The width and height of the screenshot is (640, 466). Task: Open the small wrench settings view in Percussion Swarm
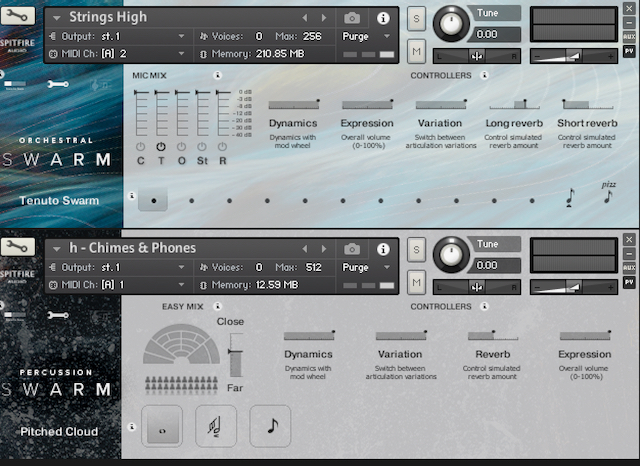coord(58,315)
